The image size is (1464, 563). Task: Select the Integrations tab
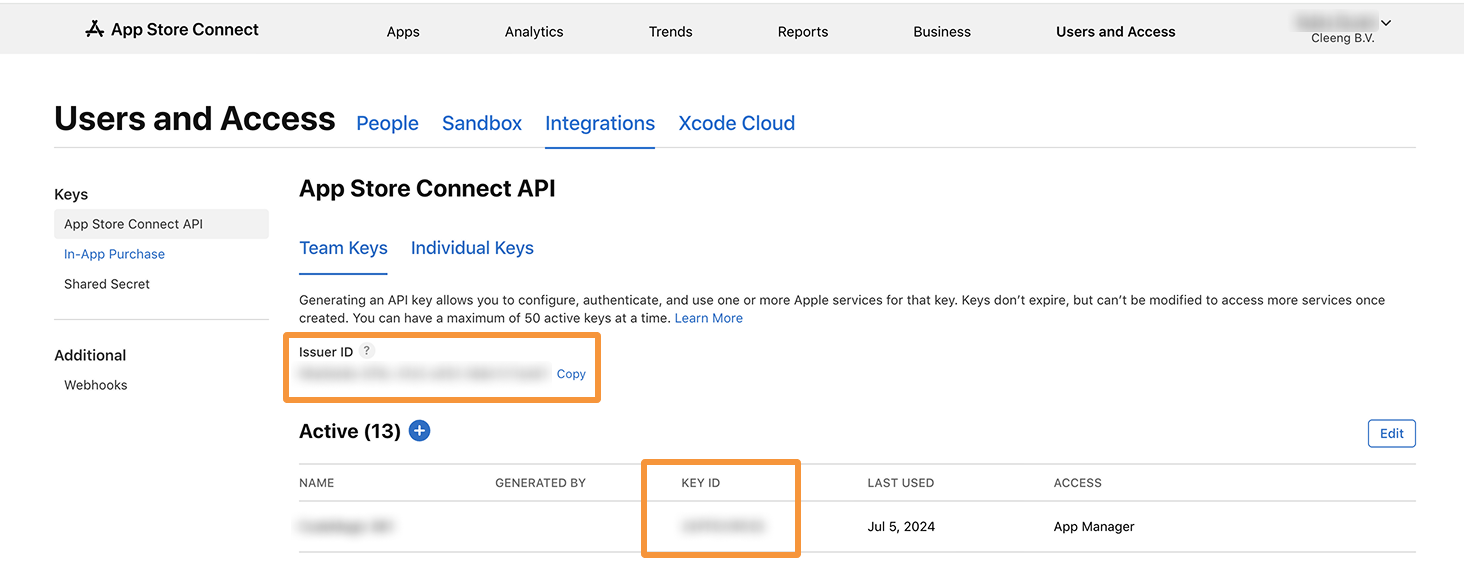(600, 123)
